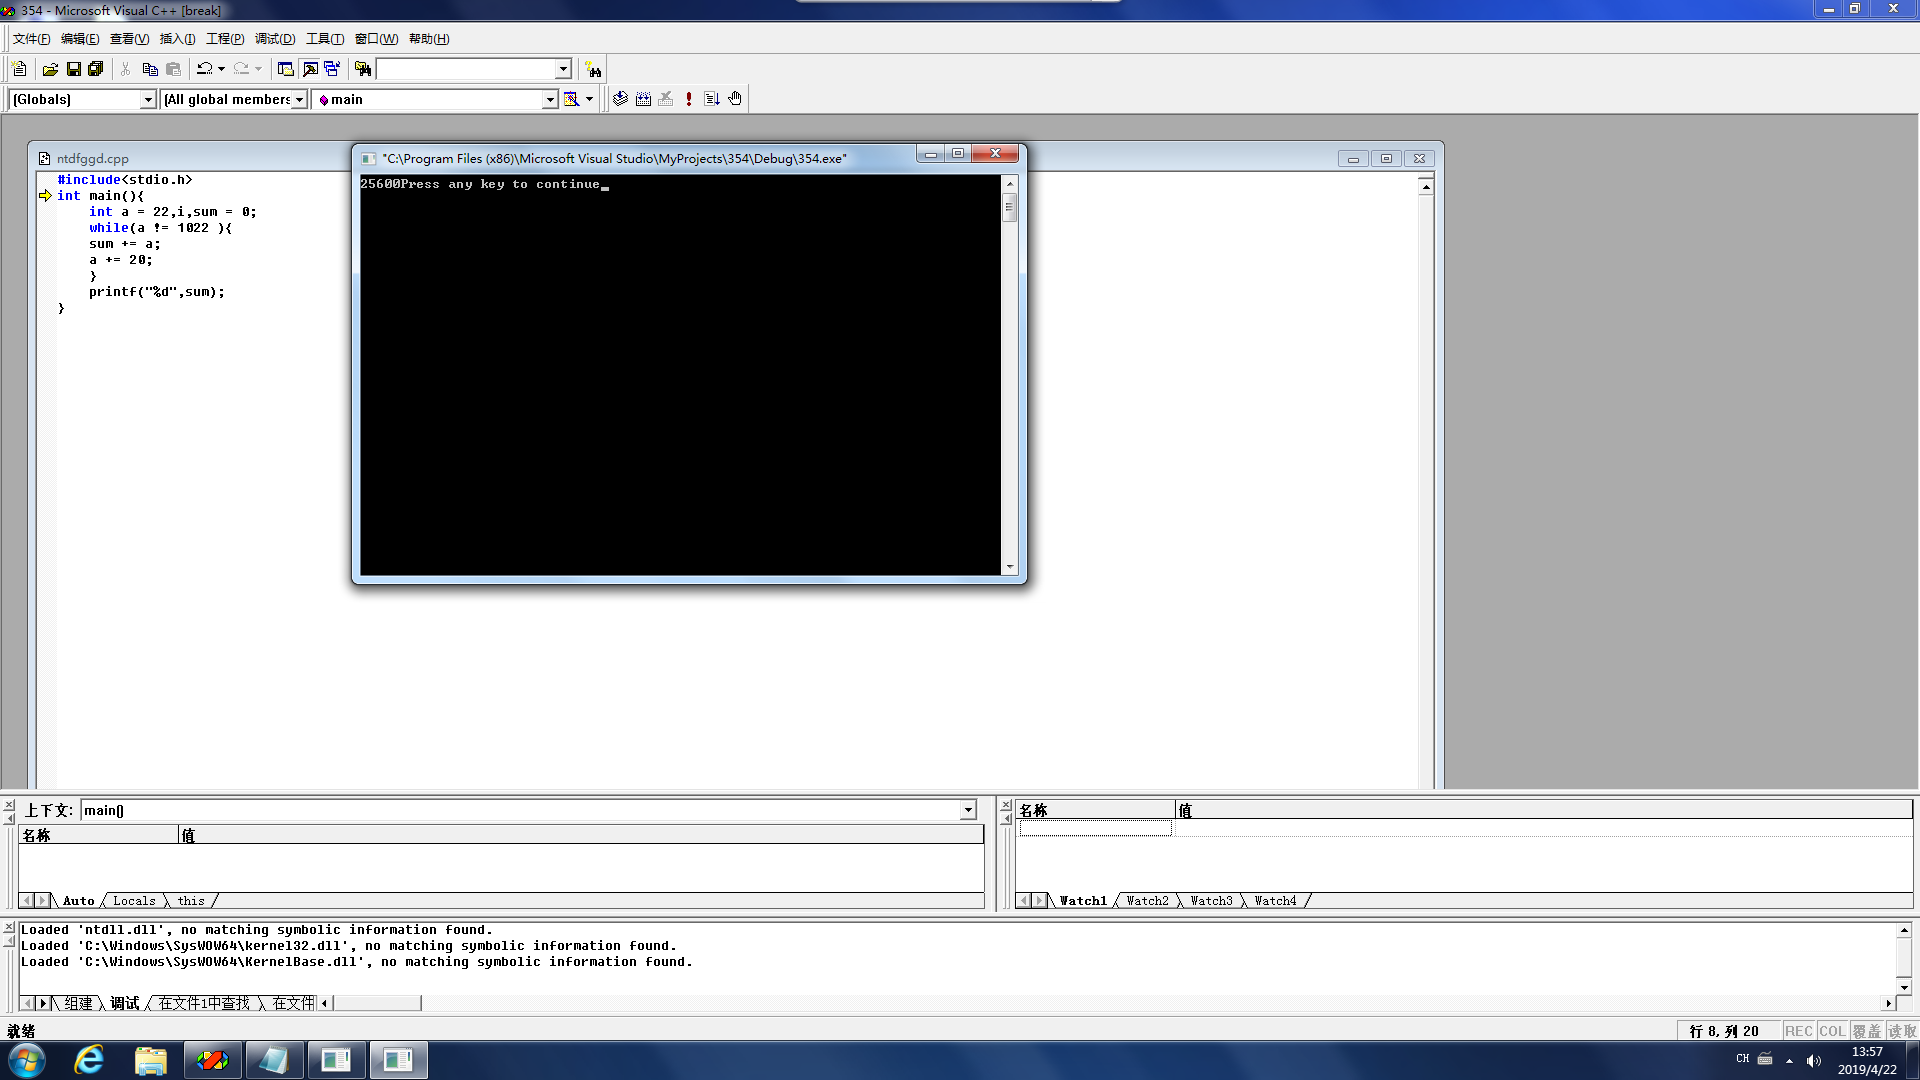The image size is (1920, 1080).
Task: Toggle the Output window toolbar button
Action: tap(310, 69)
